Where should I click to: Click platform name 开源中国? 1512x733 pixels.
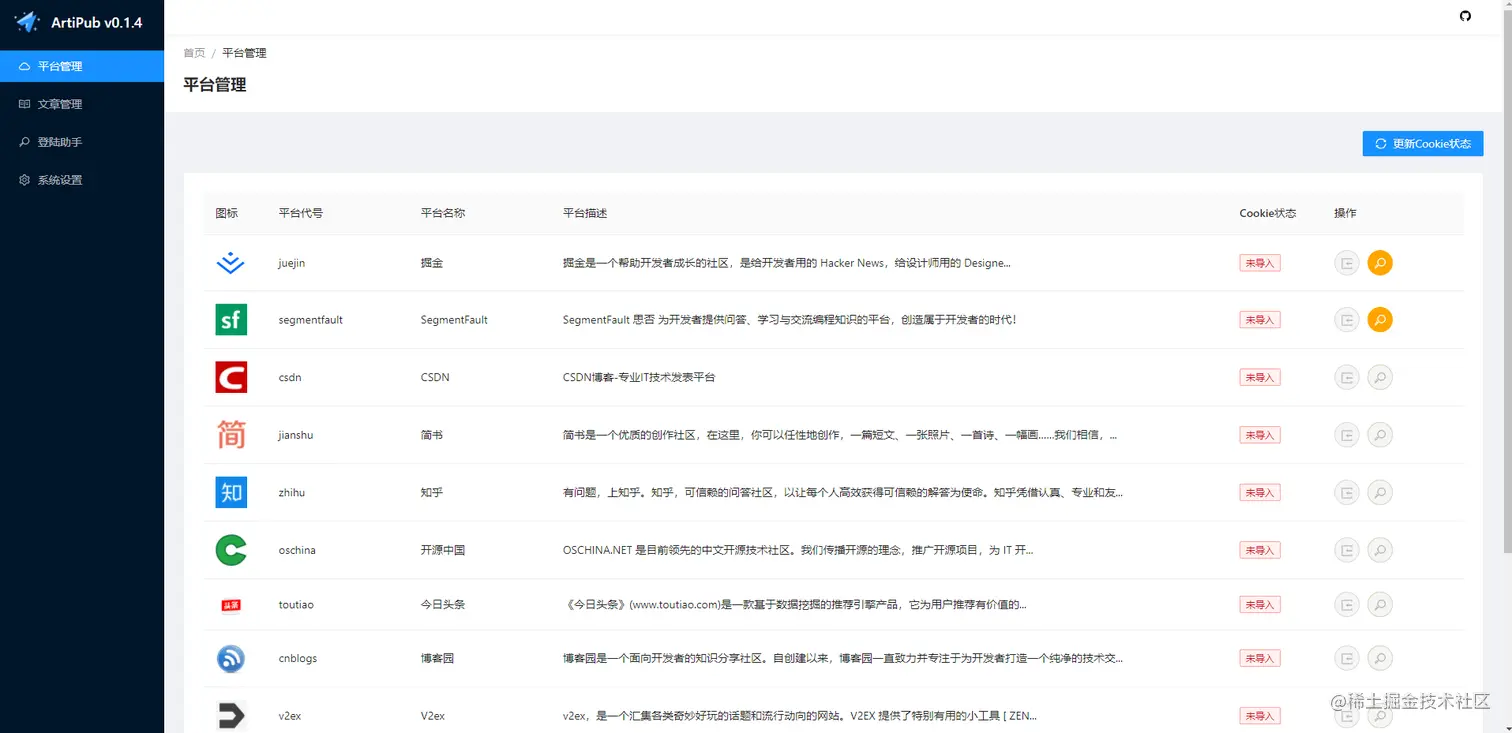pos(443,550)
